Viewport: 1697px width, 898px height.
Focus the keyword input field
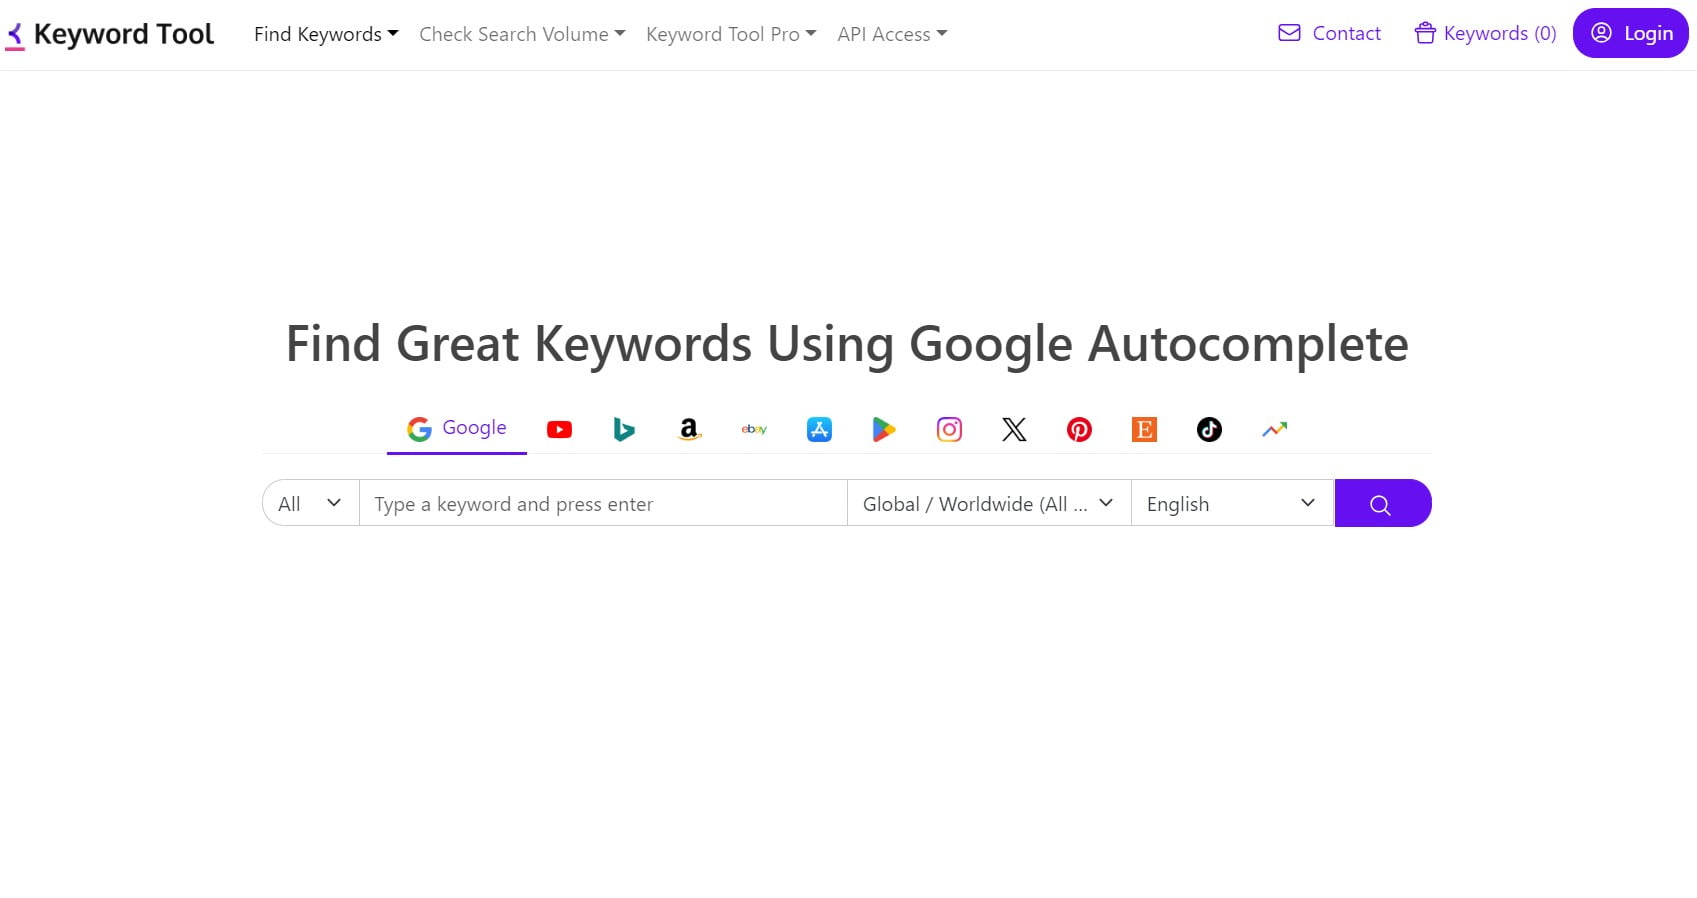(x=603, y=503)
